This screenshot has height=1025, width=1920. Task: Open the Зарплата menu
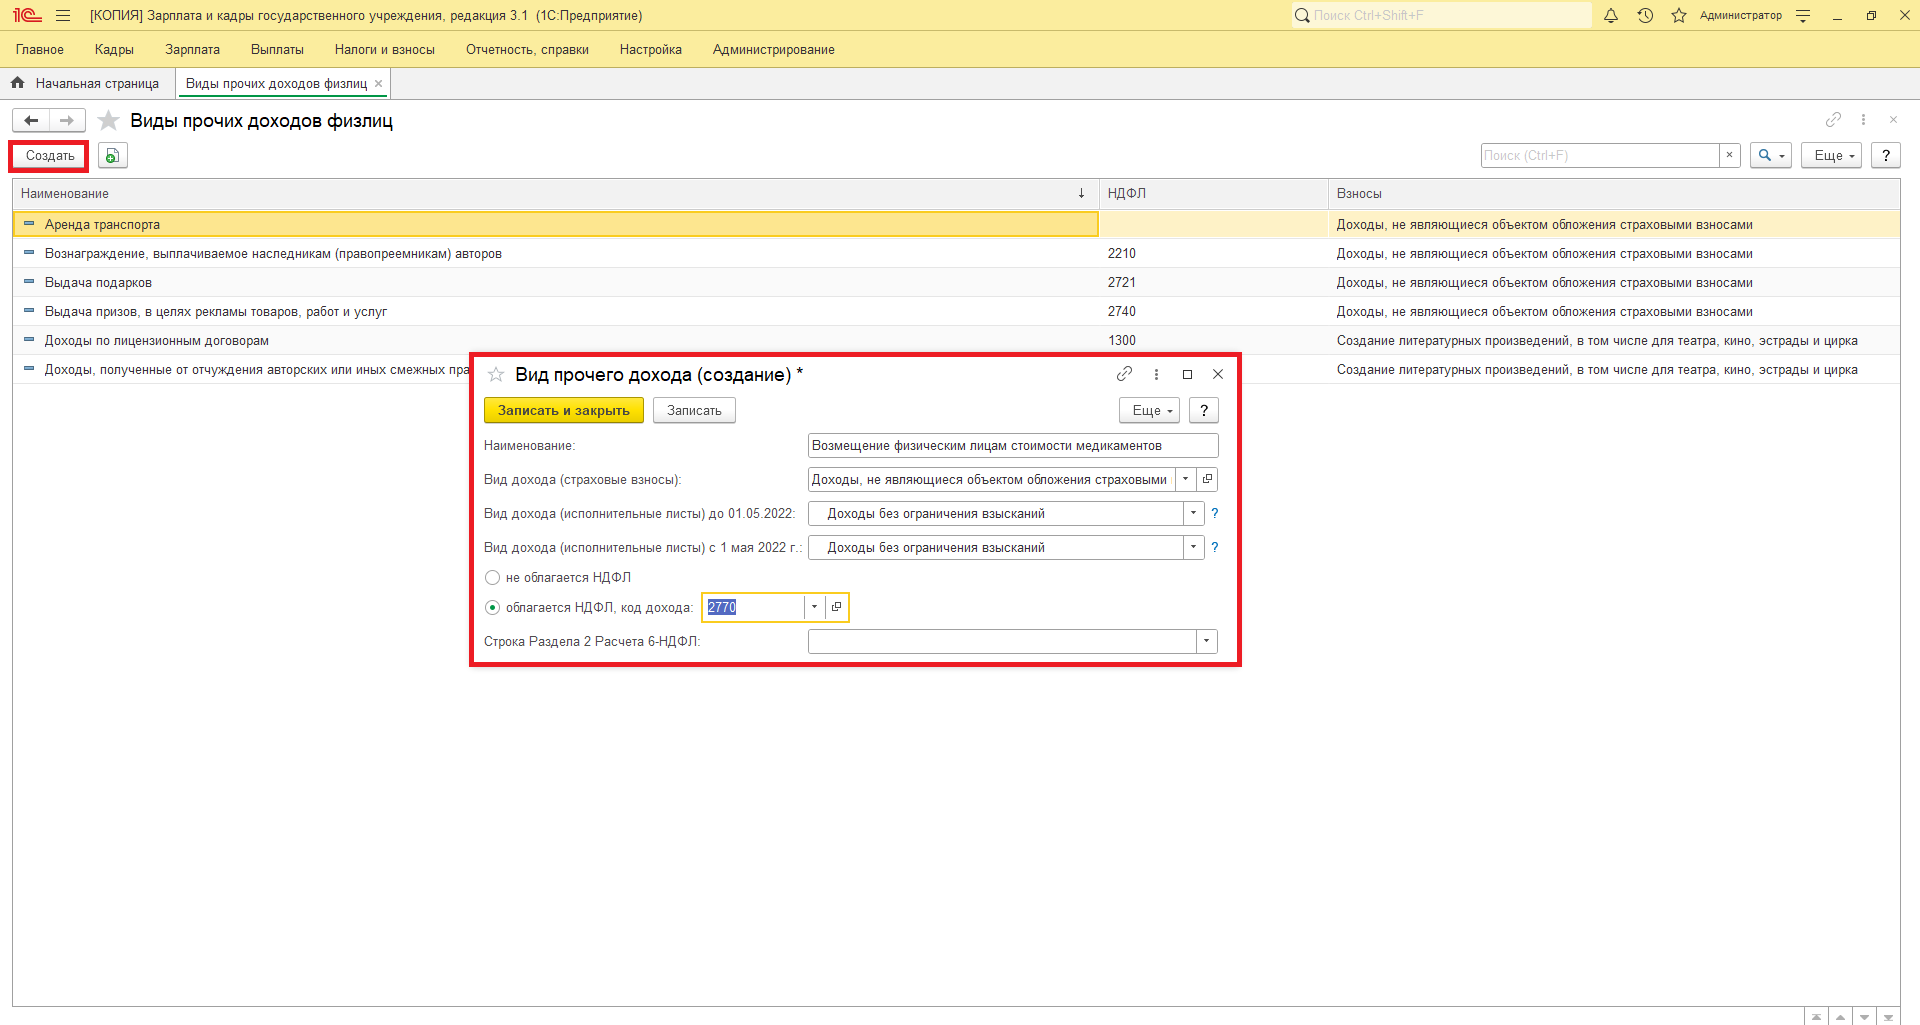coord(192,49)
